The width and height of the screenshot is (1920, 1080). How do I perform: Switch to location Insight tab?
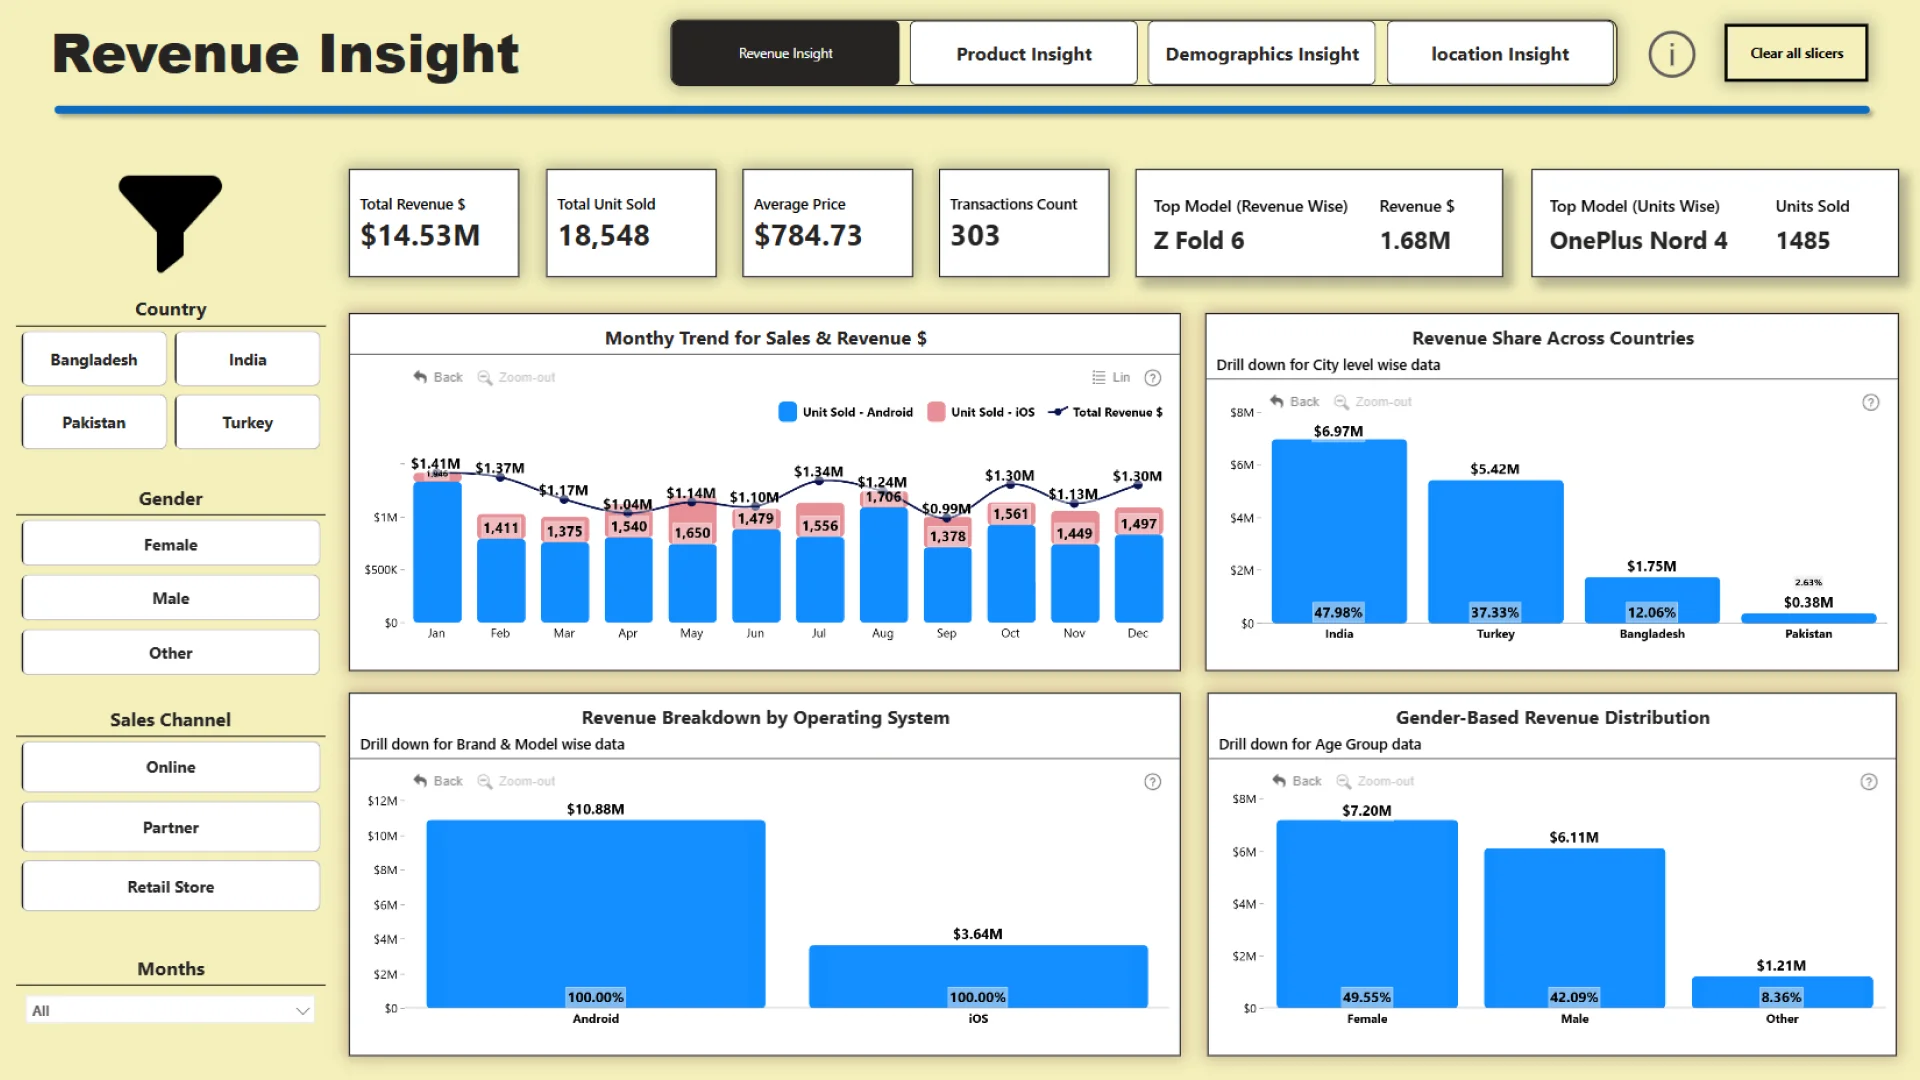pos(1499,54)
